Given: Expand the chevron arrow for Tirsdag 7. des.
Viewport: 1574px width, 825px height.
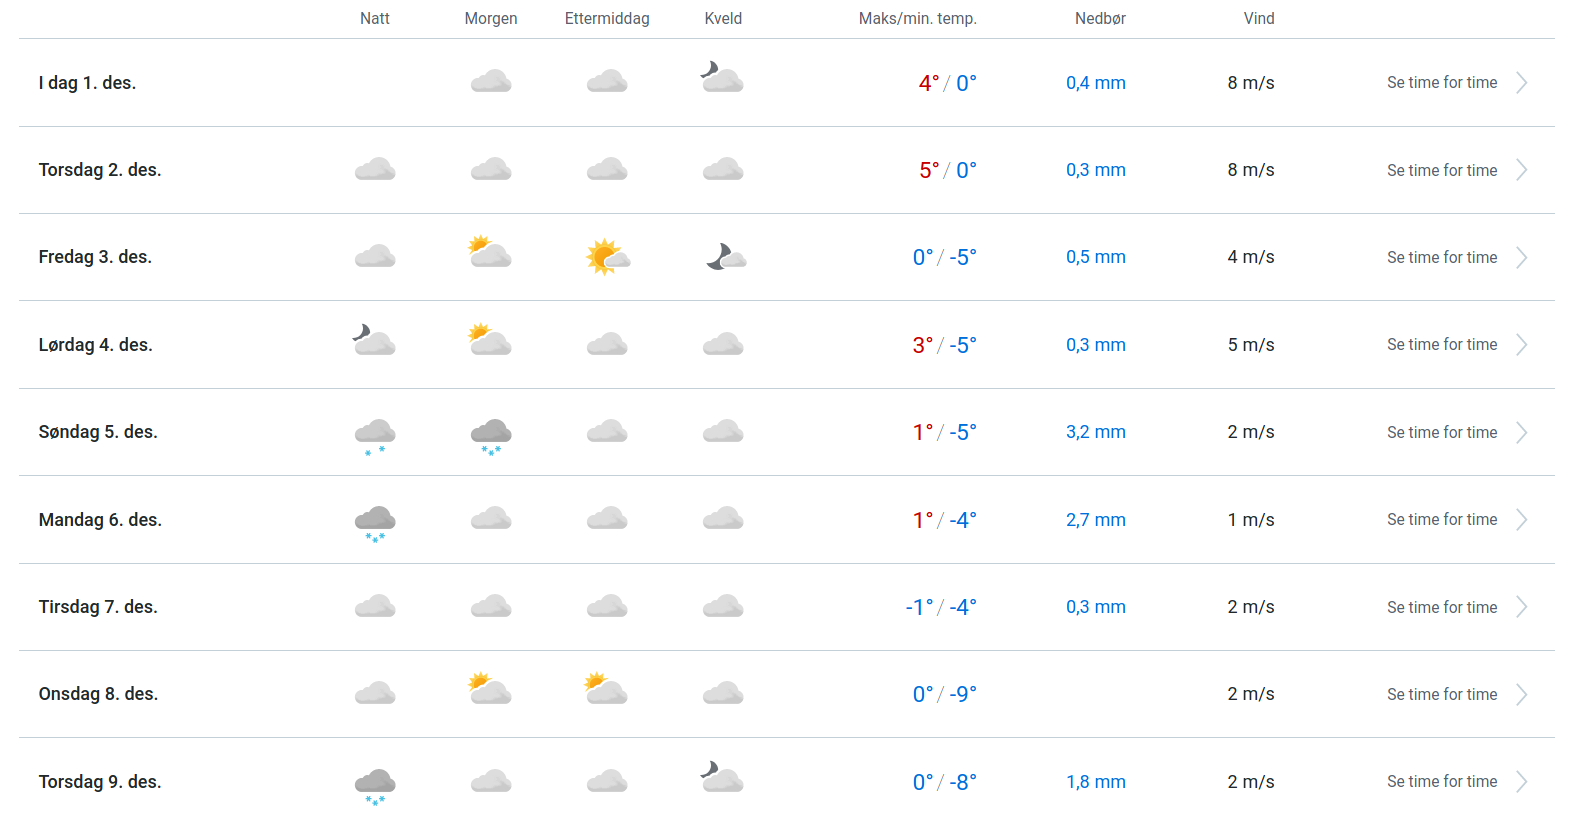Looking at the screenshot, I should (1521, 607).
